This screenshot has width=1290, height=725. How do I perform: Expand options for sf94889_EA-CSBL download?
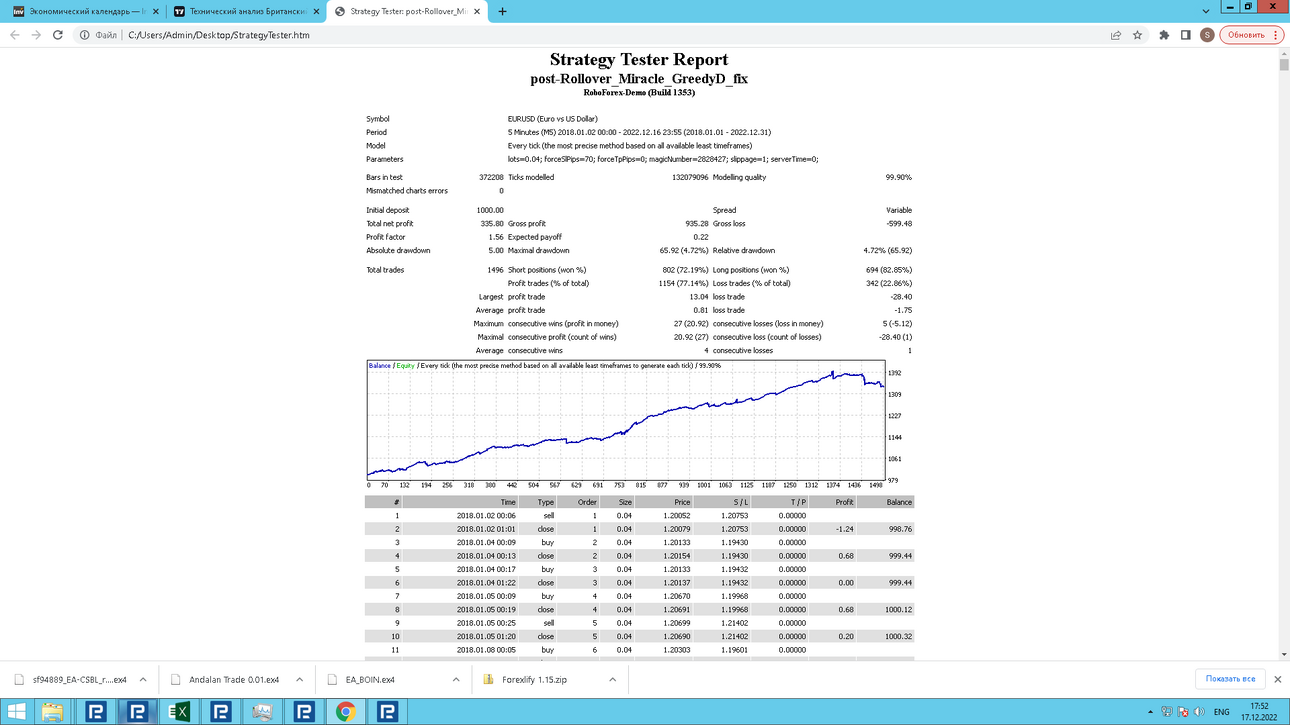tap(143, 679)
